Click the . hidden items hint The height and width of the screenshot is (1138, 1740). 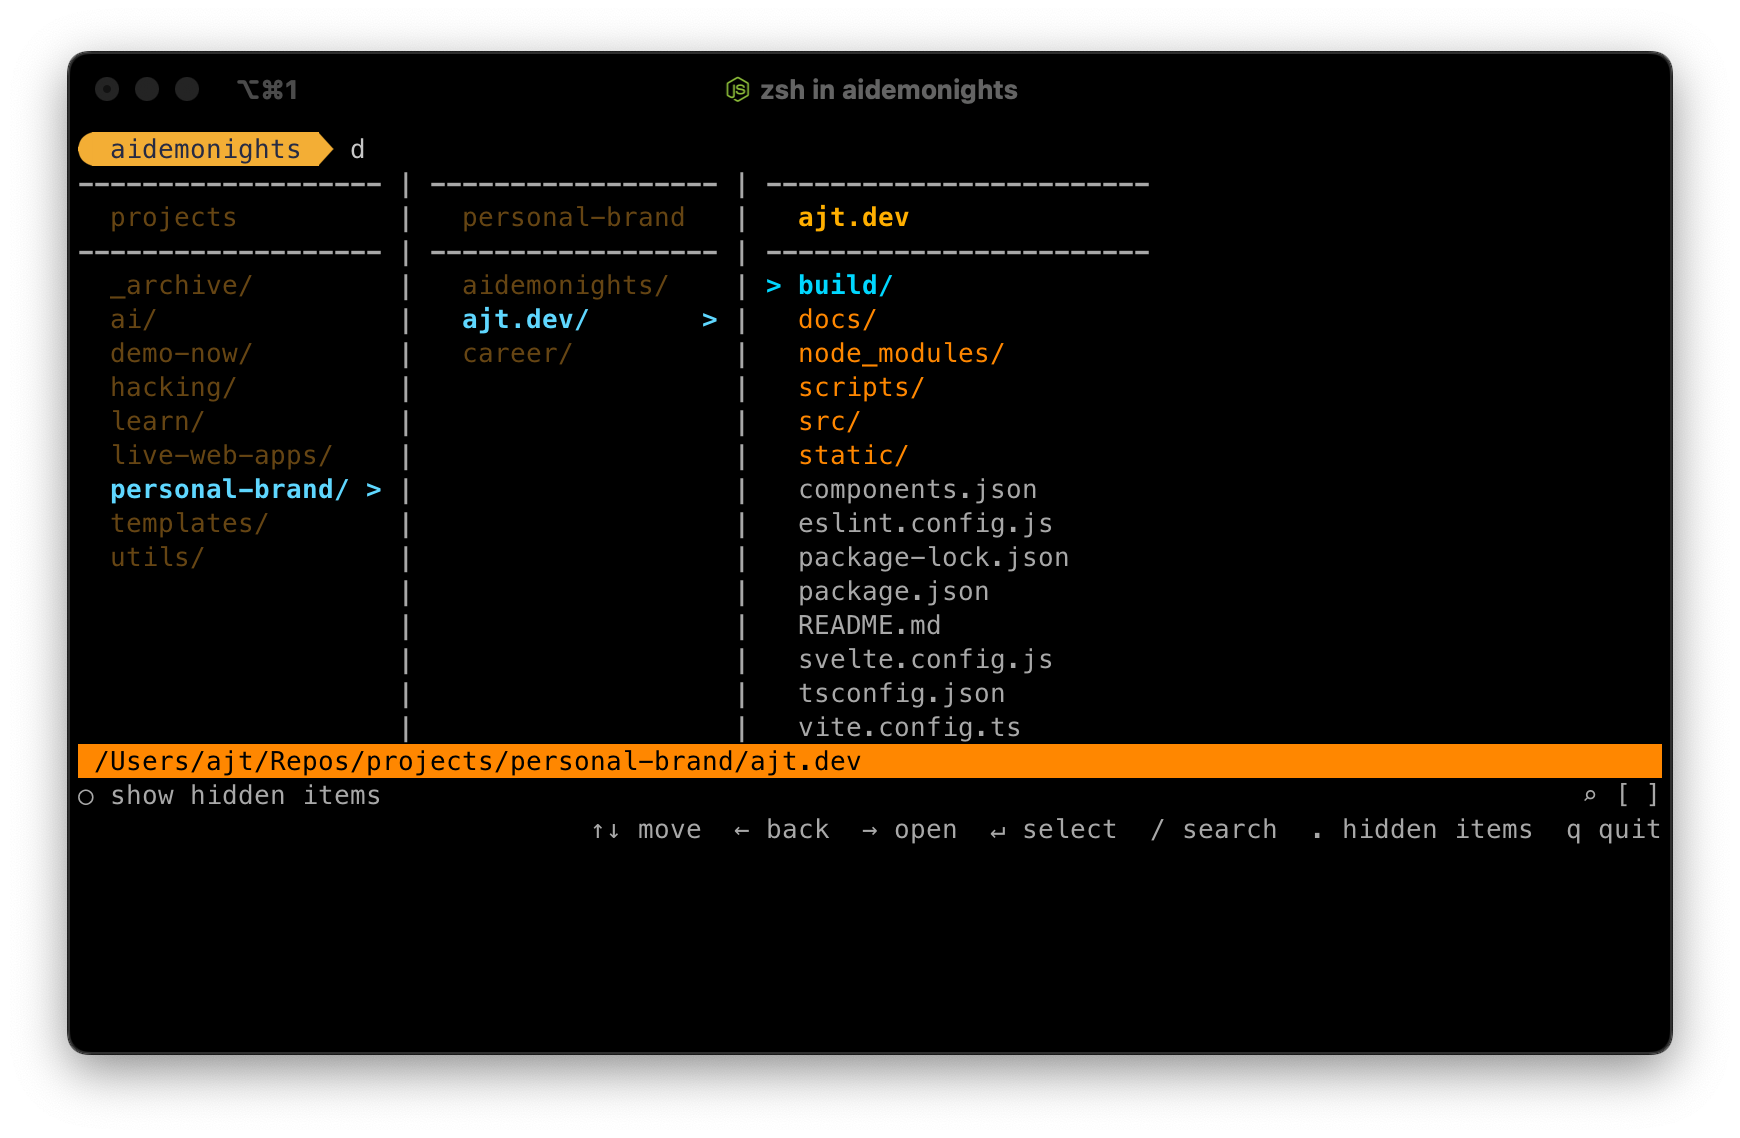1421,830
